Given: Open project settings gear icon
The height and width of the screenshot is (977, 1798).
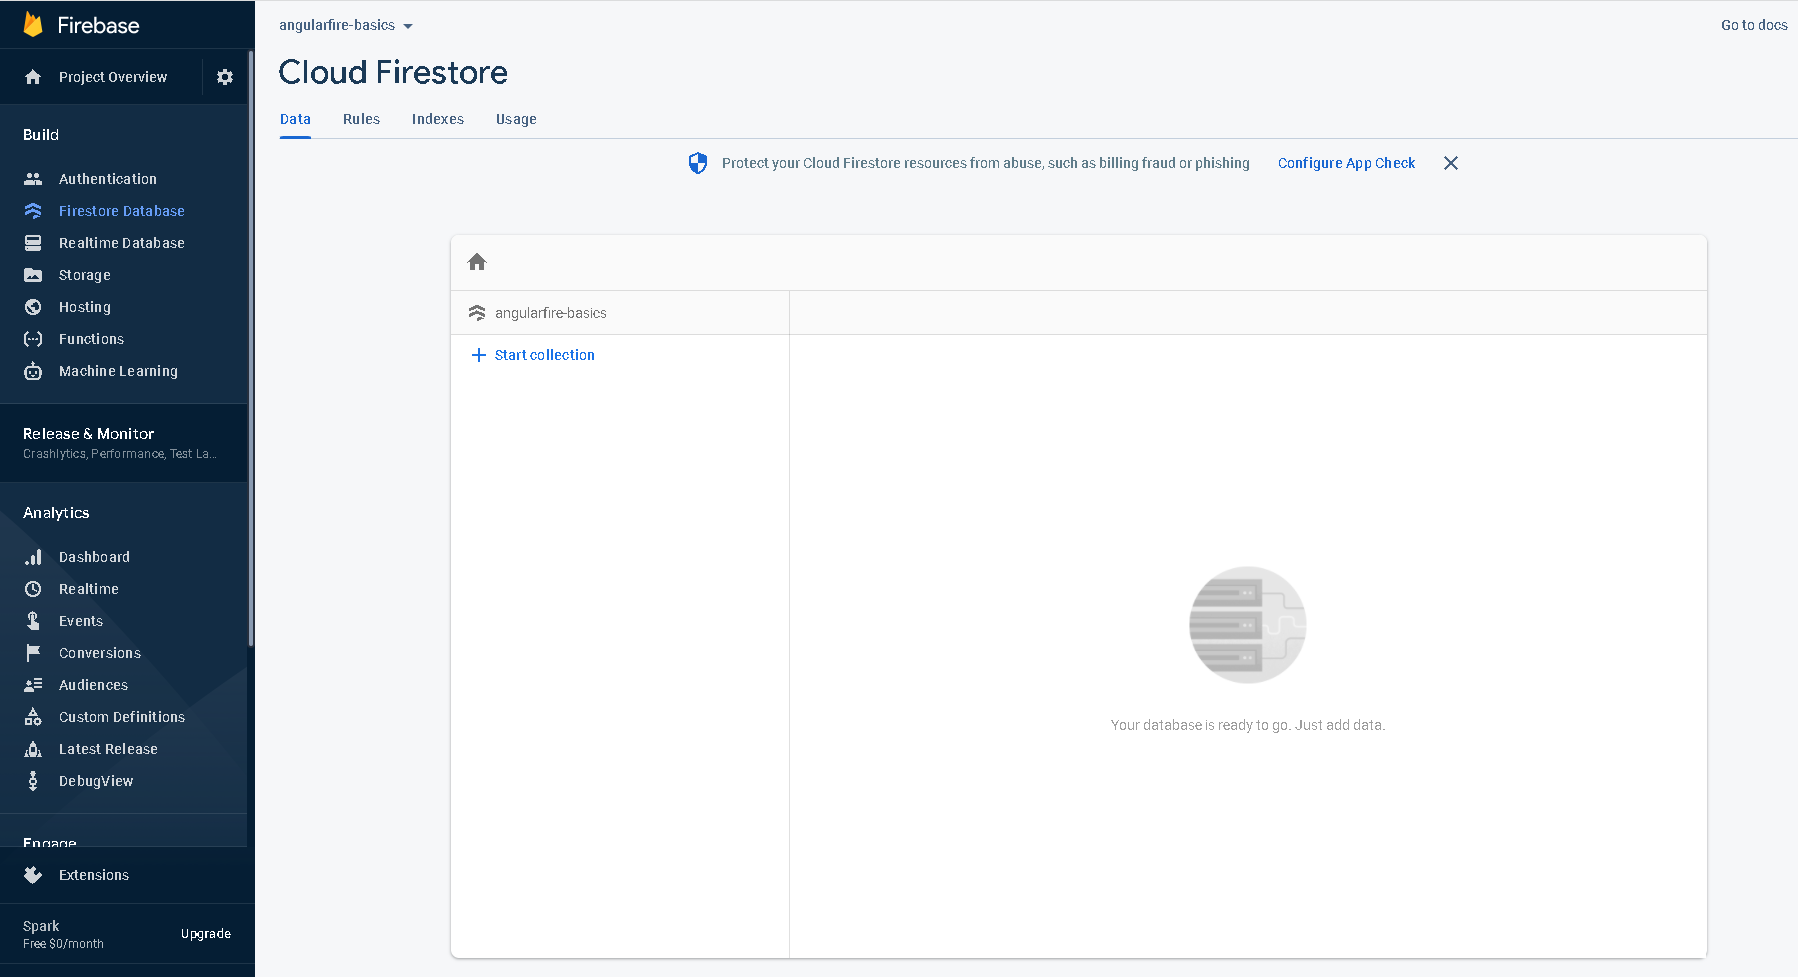Looking at the screenshot, I should coord(225,77).
